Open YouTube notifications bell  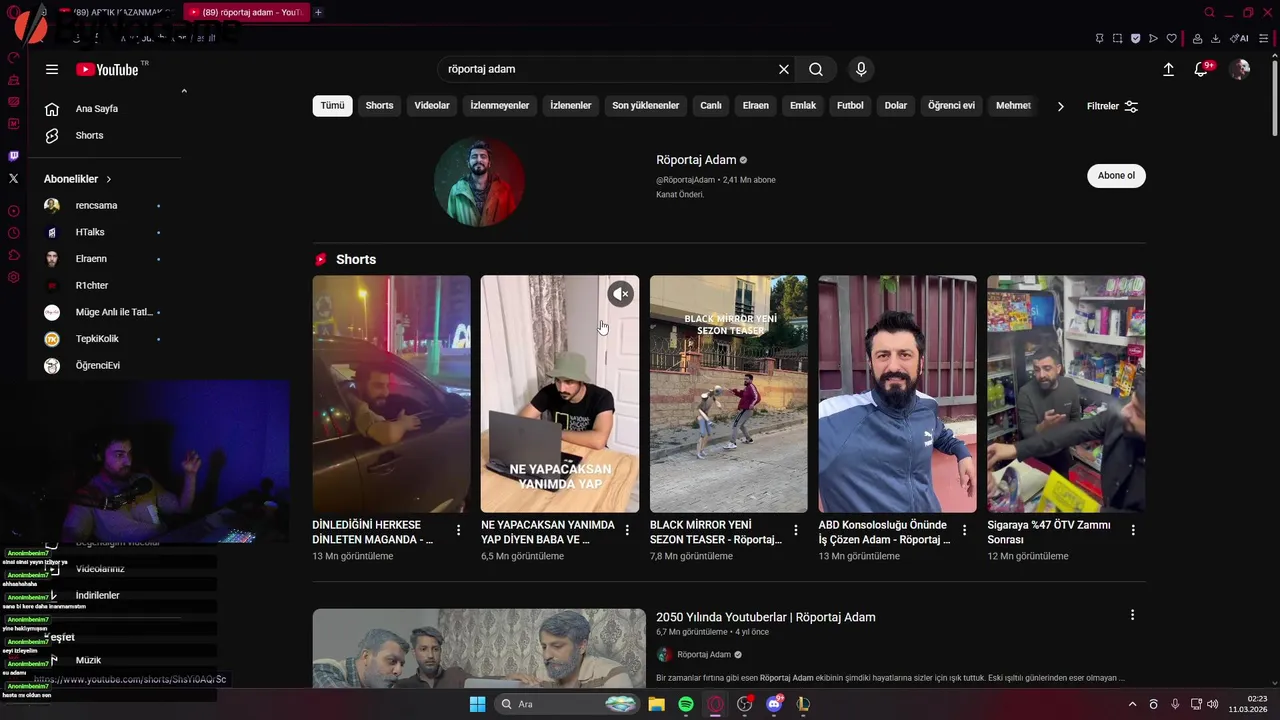coord(1202,69)
